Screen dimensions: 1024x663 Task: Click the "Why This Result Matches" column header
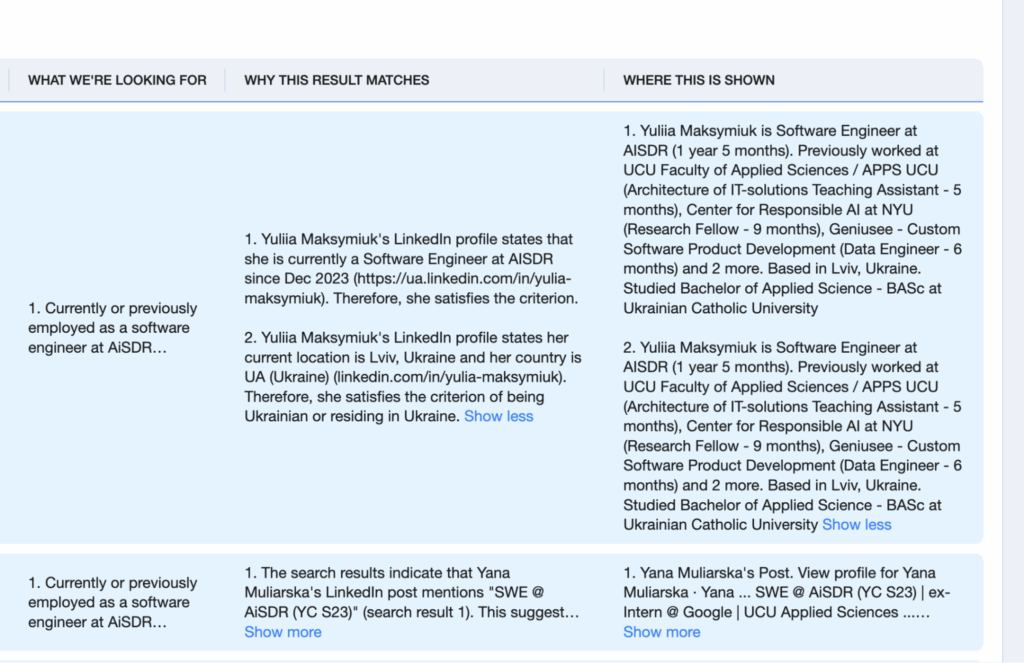point(336,80)
